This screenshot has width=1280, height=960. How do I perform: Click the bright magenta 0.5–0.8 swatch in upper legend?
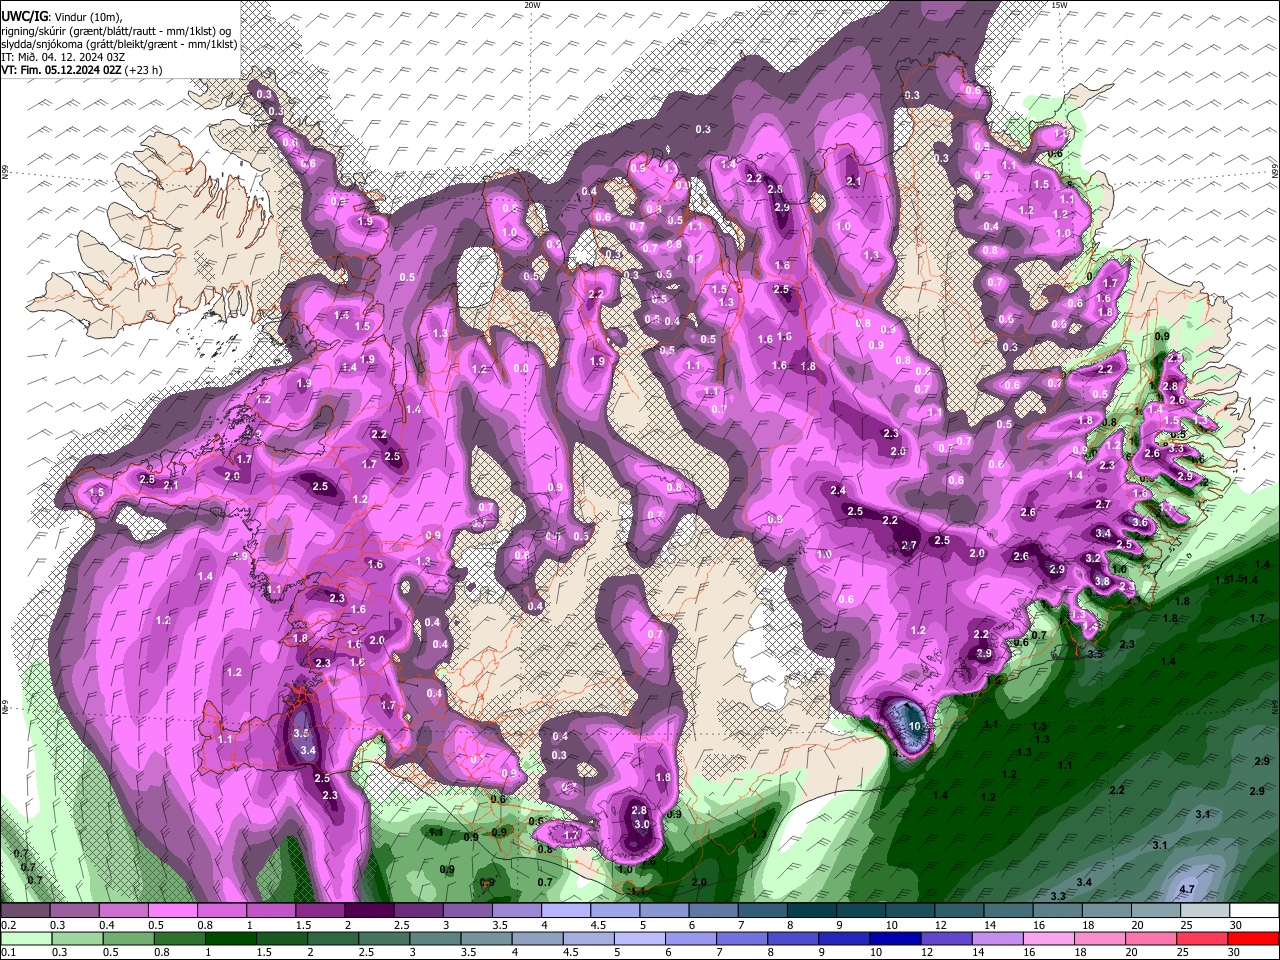(x=172, y=911)
